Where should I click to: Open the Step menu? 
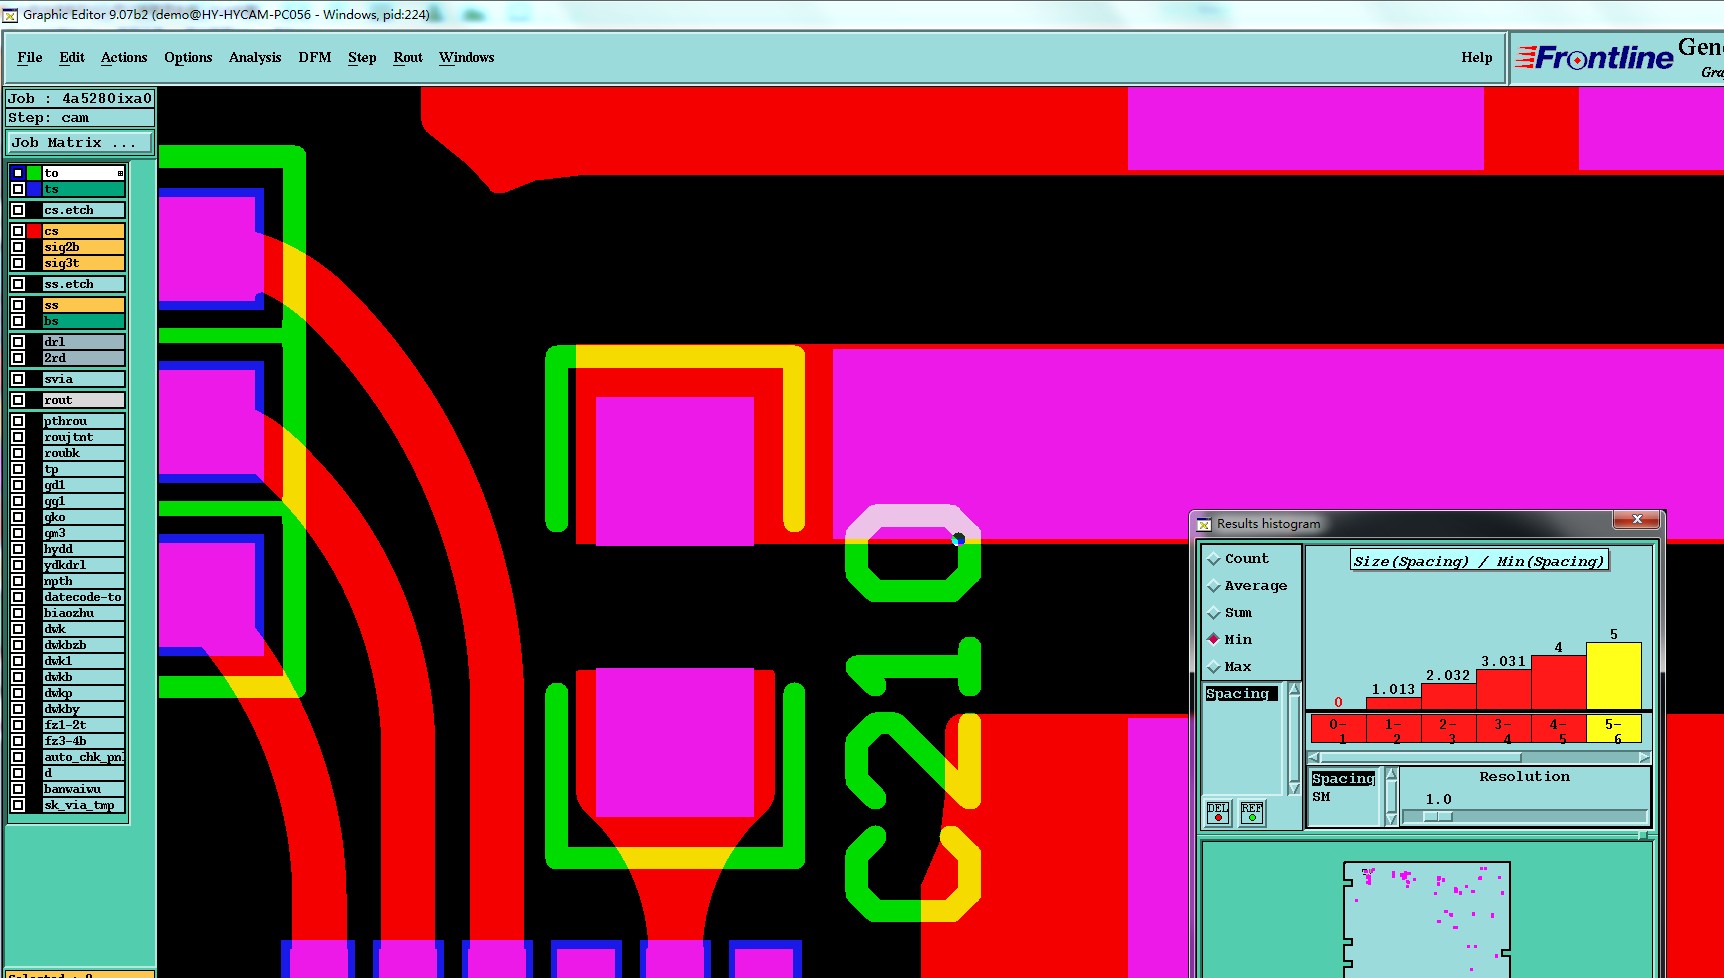pos(362,58)
